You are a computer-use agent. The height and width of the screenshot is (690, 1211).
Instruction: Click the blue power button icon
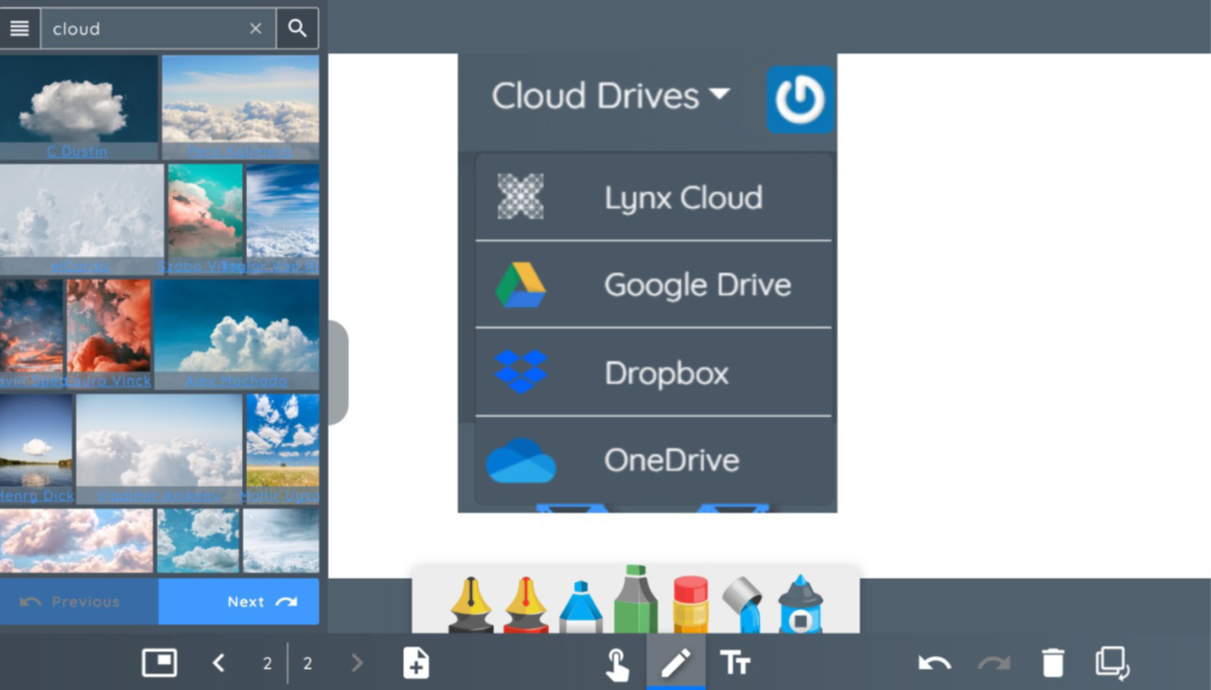click(800, 100)
